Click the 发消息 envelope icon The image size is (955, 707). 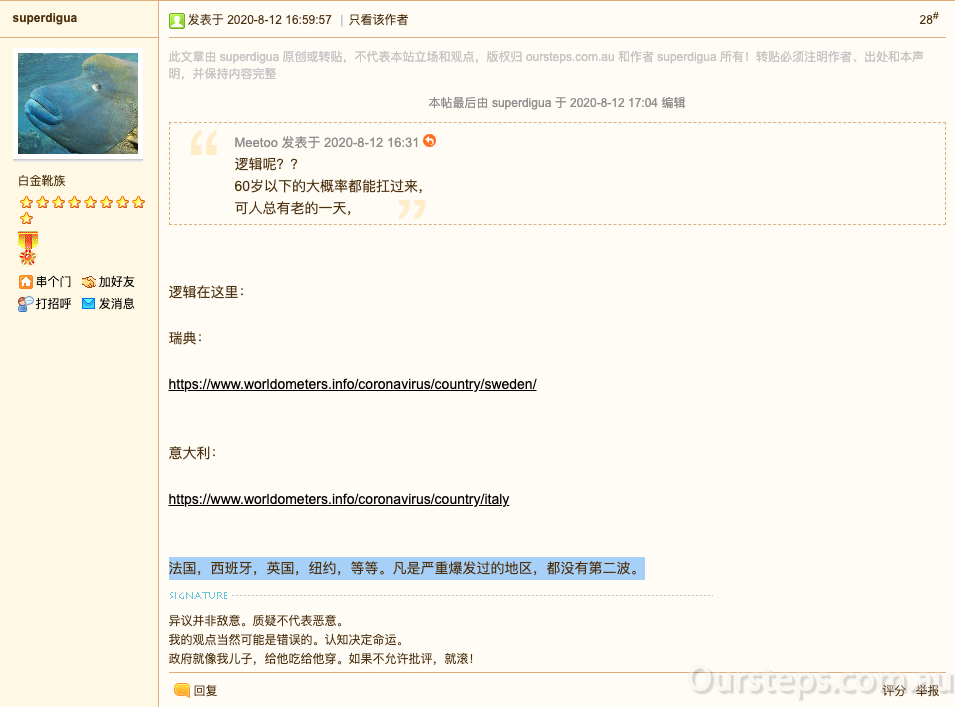coord(89,304)
